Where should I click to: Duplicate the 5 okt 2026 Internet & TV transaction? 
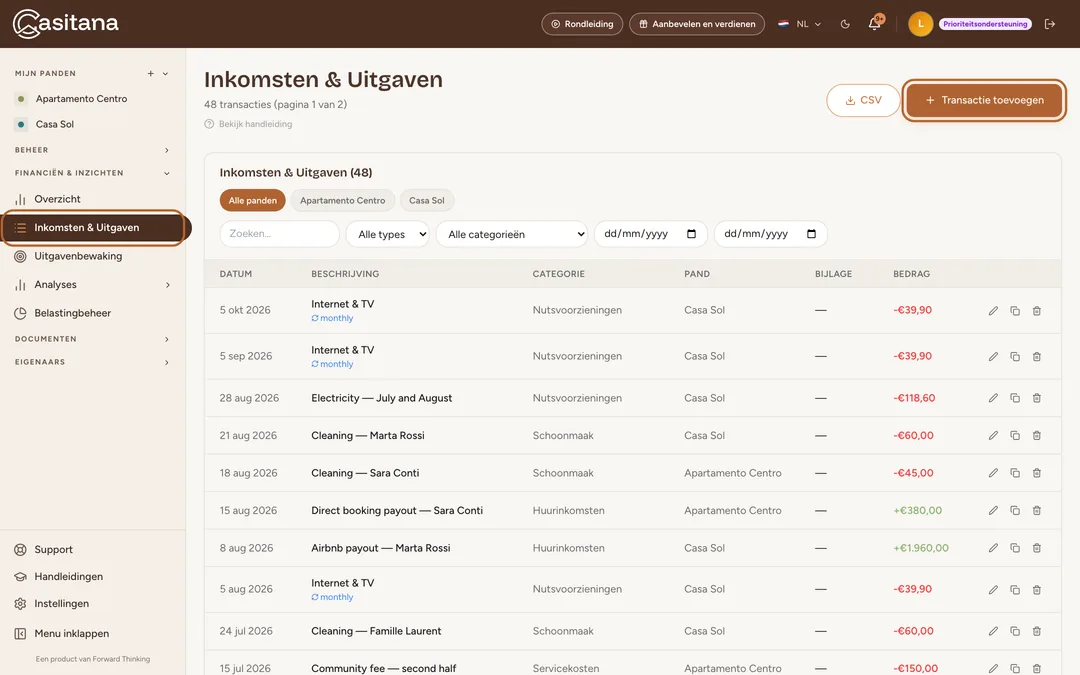(1015, 311)
